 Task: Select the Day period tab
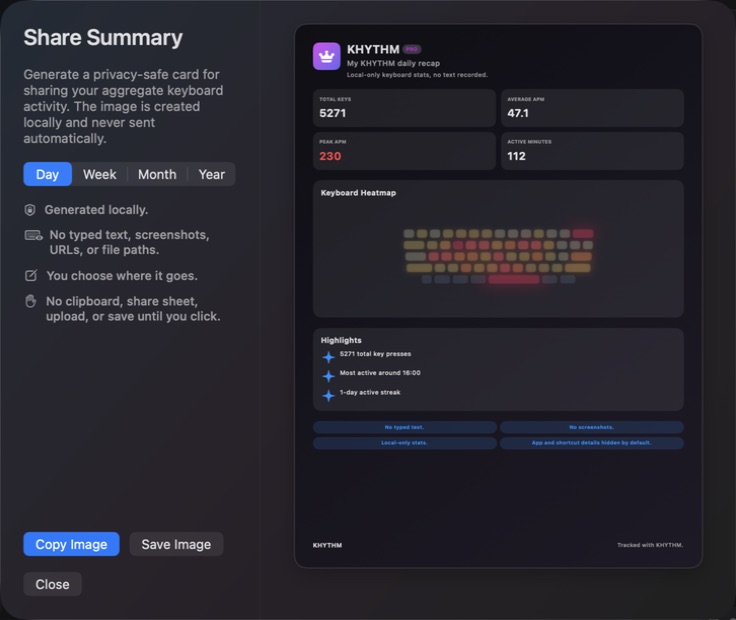(47, 174)
